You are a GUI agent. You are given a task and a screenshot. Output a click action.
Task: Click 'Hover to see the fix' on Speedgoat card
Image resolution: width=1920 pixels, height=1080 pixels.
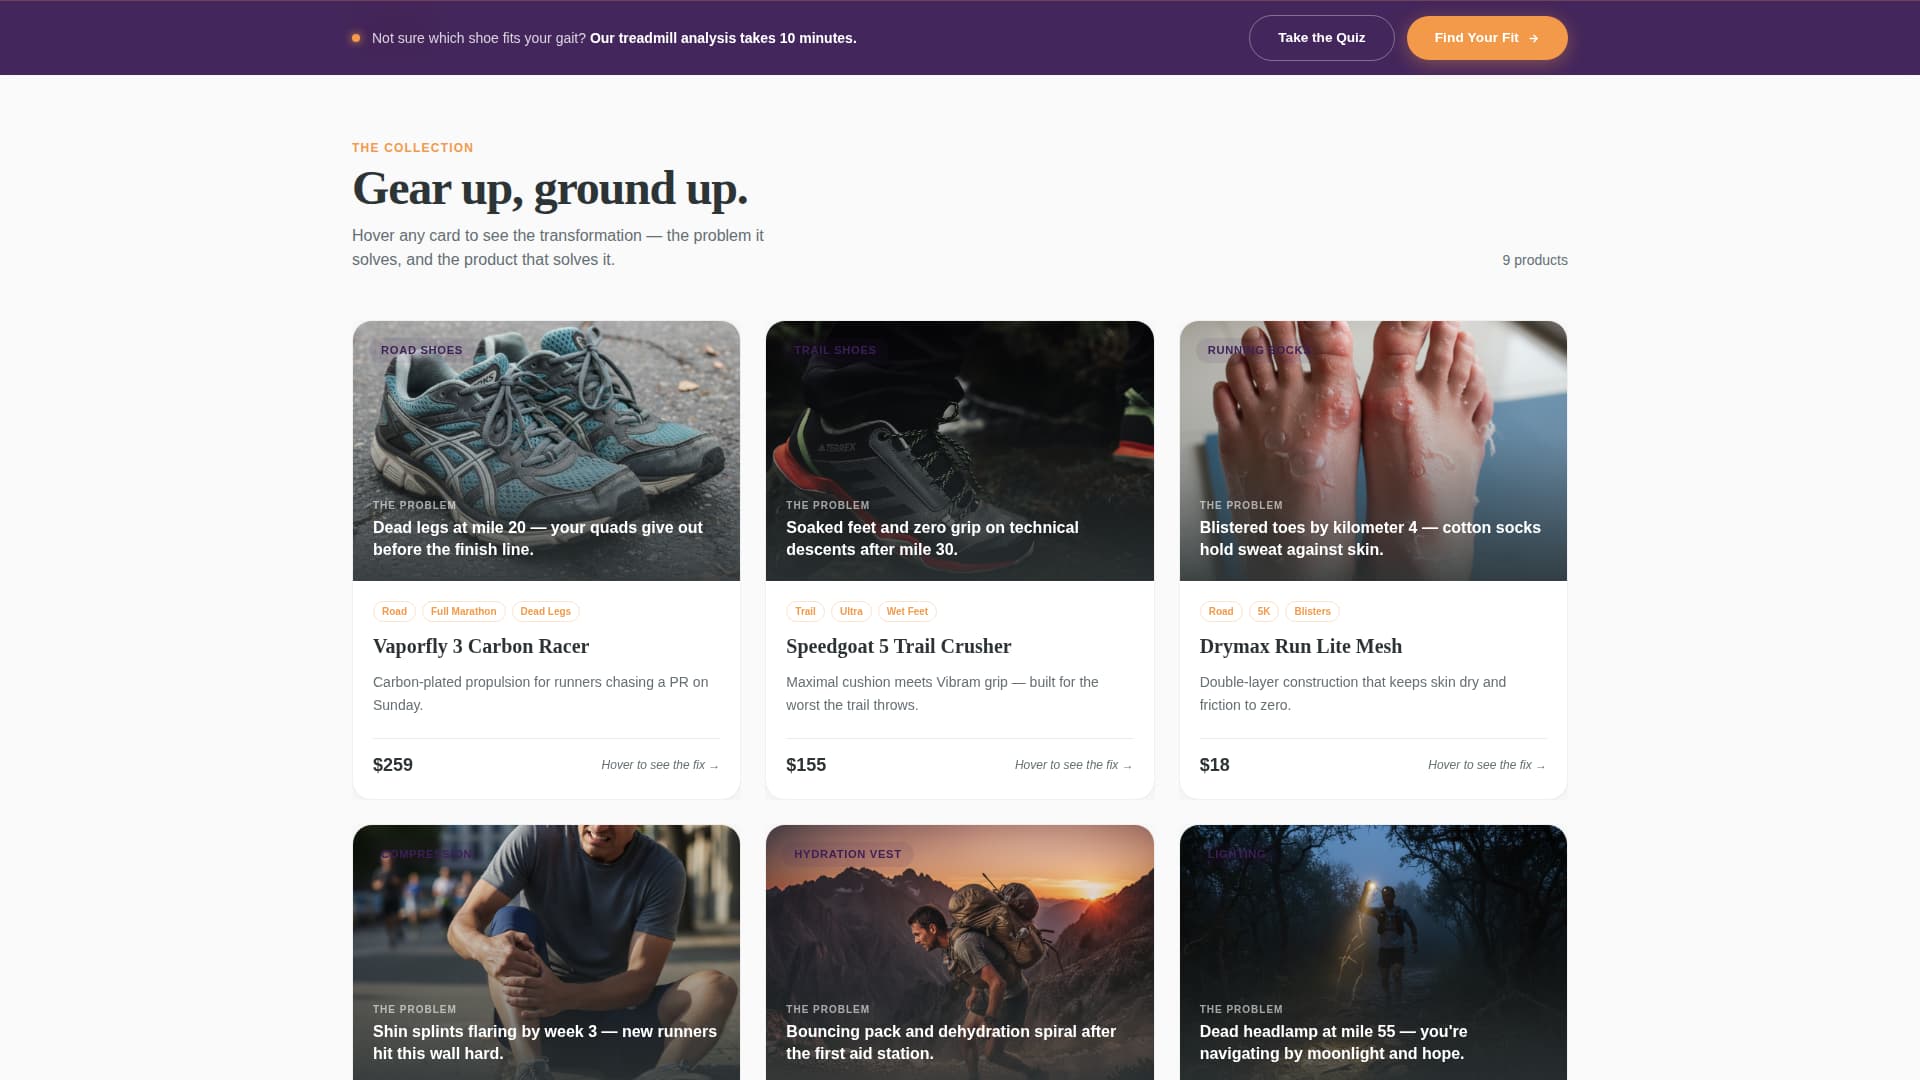[1073, 765]
